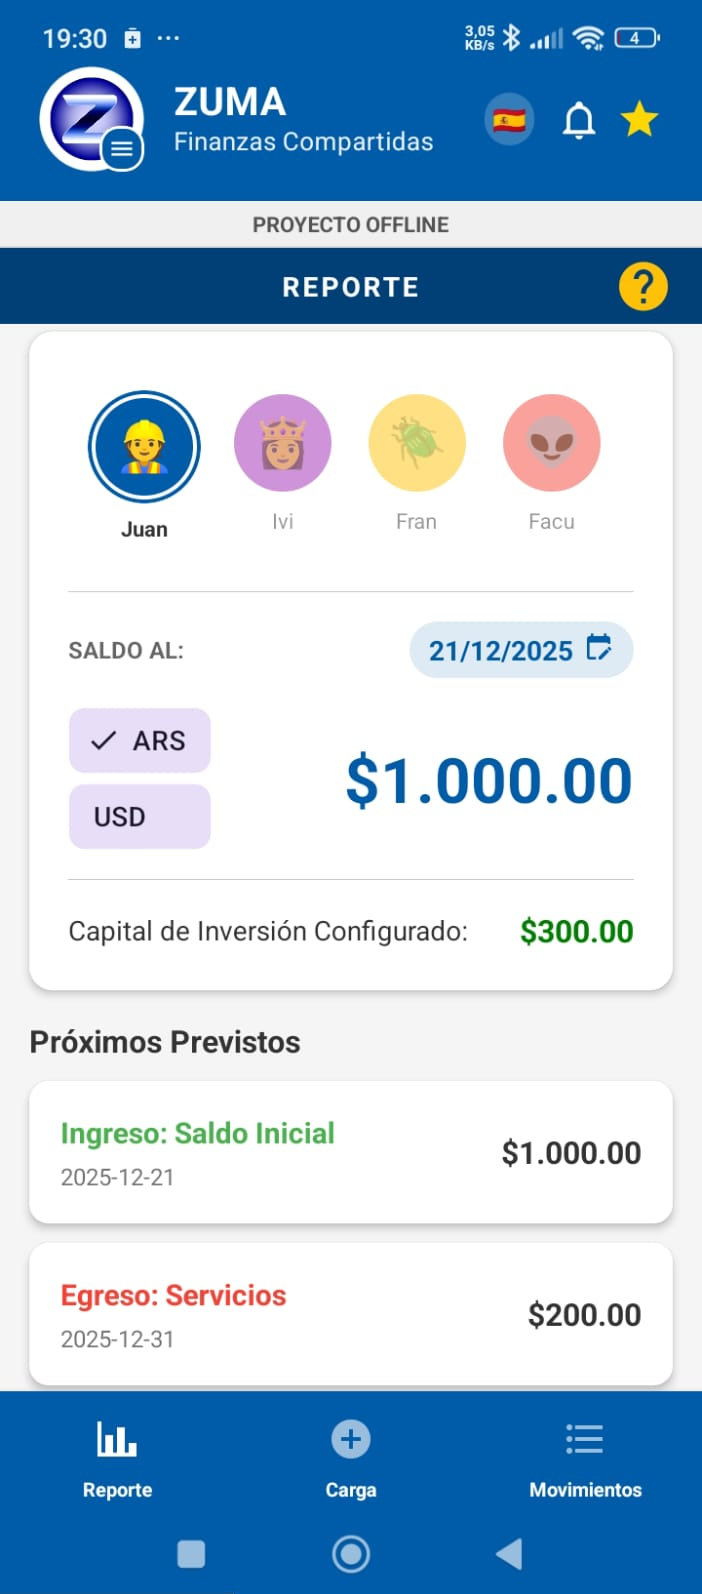Viewport: 702px width, 1594px height.
Task: Open the PROYECTO OFFLINE bar
Action: 350,224
